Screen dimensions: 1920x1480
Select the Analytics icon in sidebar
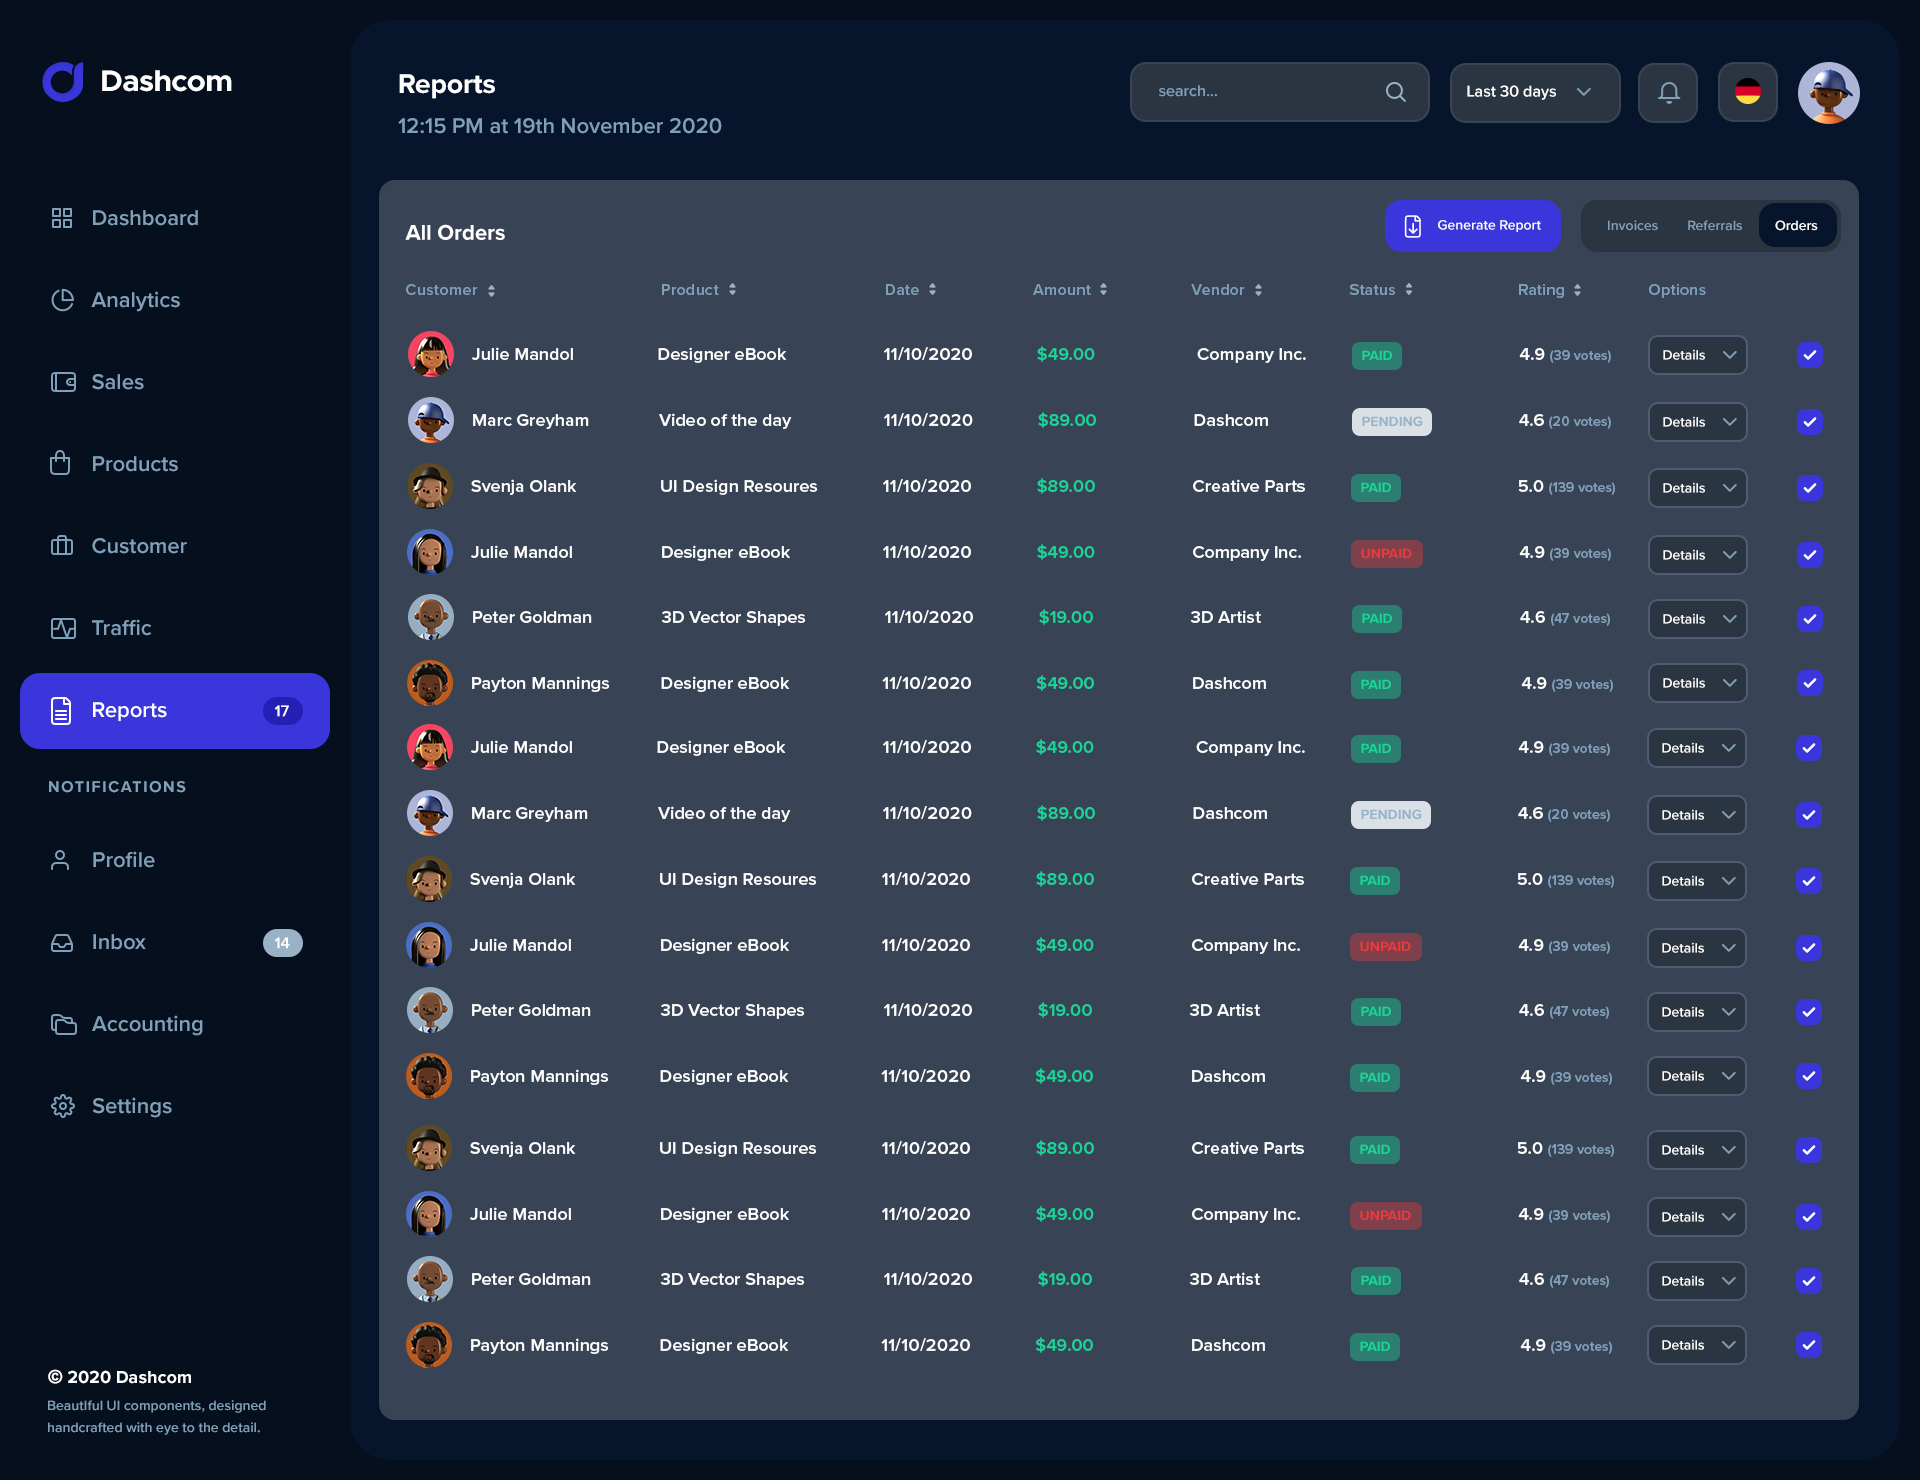(62, 299)
